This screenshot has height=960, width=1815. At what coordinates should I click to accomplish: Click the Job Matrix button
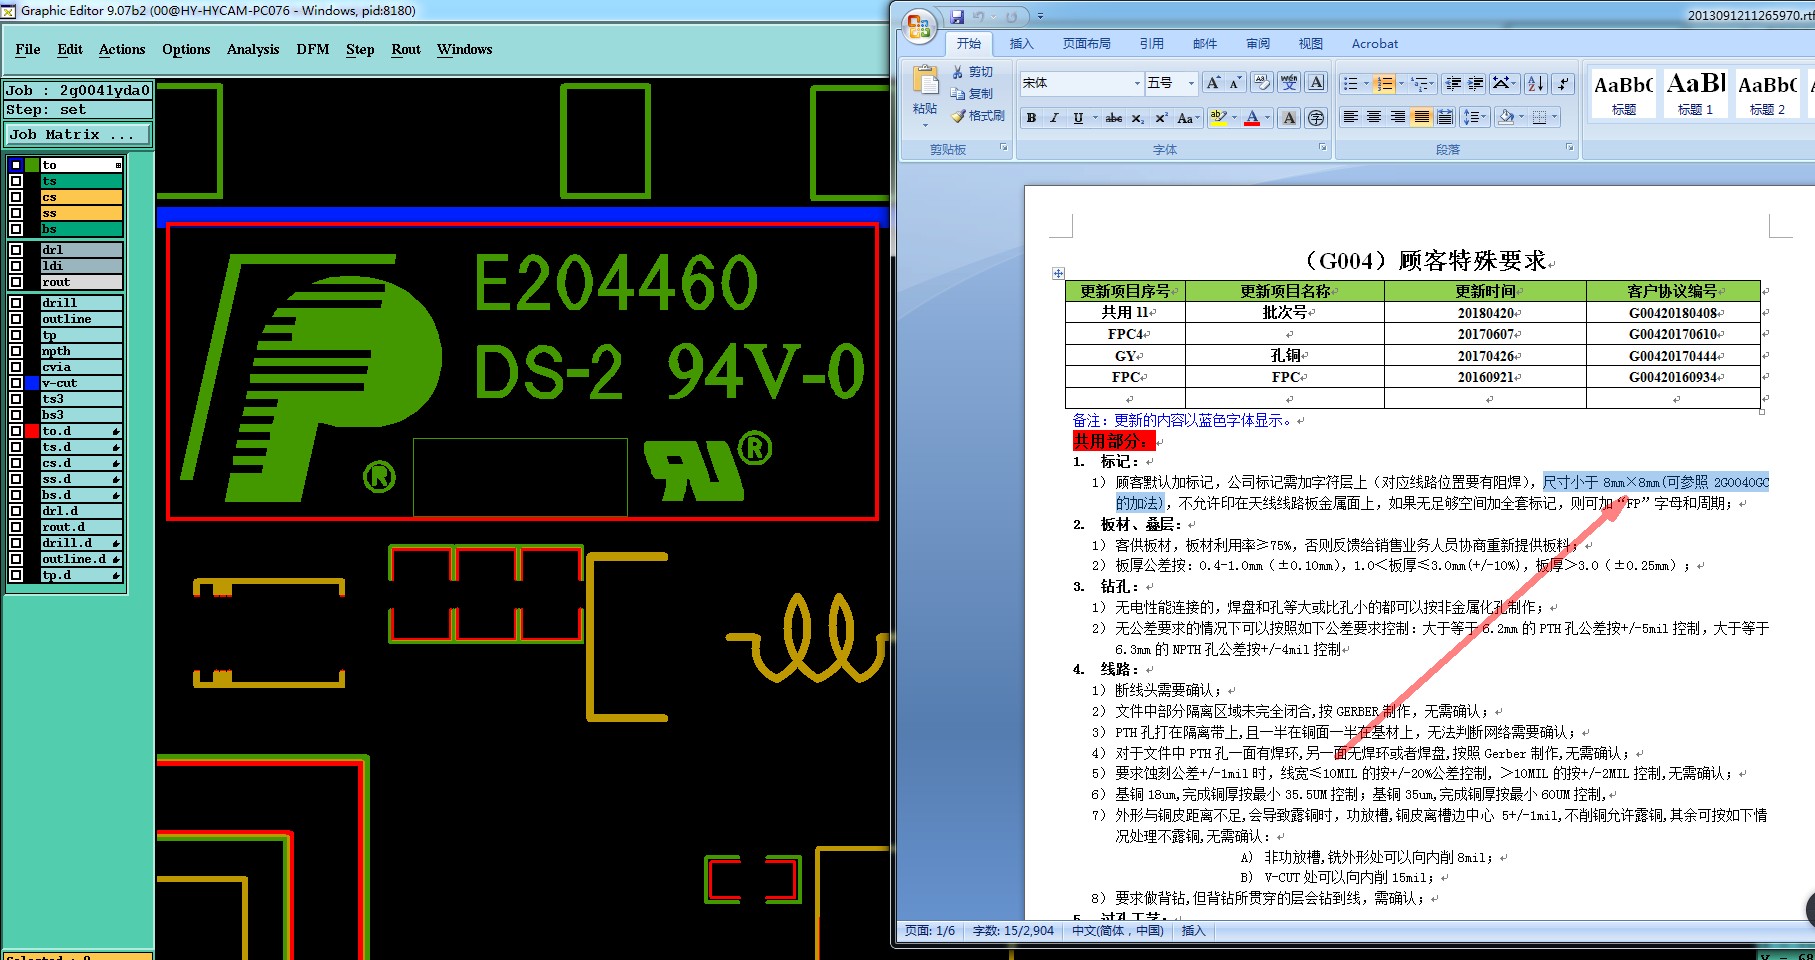[x=78, y=134]
